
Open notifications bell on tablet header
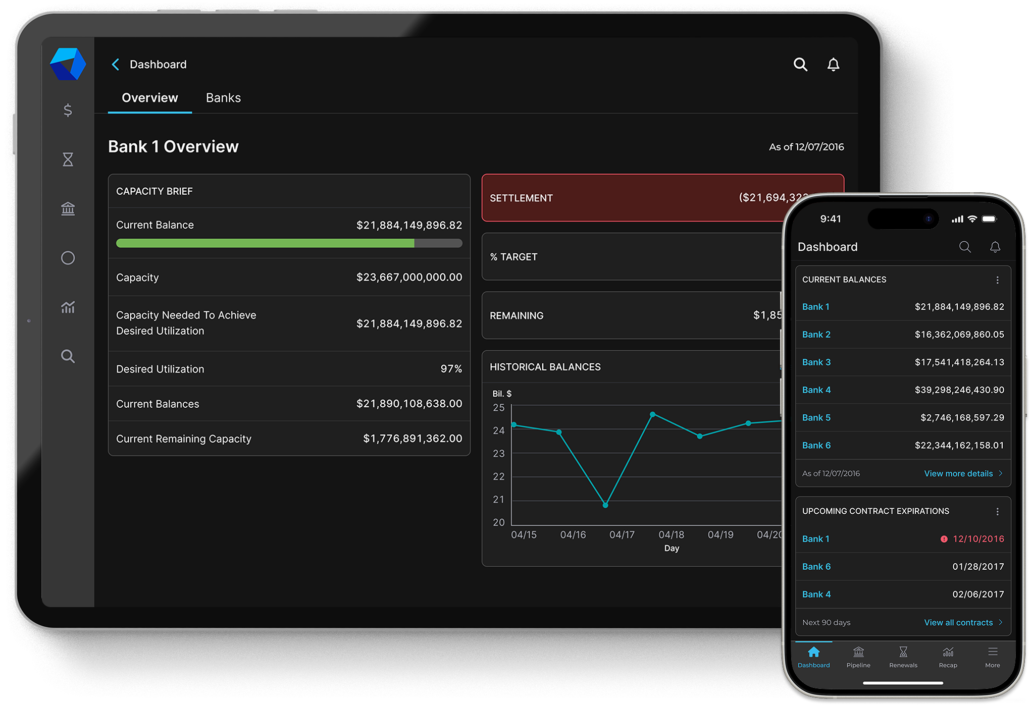pyautogui.click(x=833, y=64)
